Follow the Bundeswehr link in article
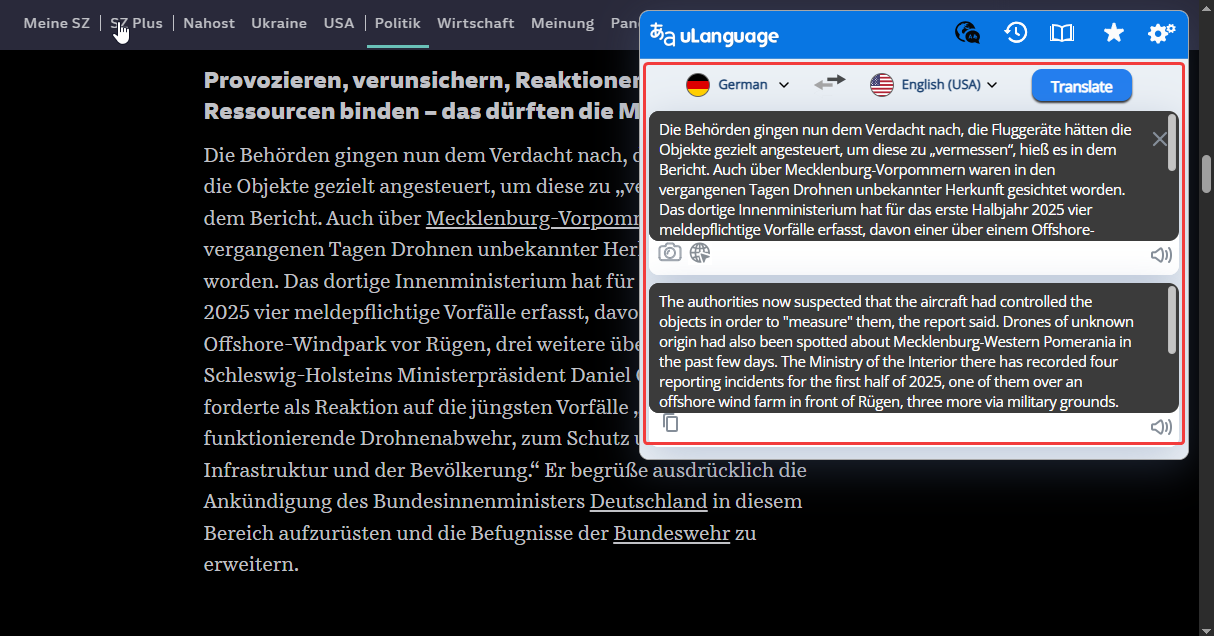Viewport: 1214px width, 636px height. [x=671, y=533]
